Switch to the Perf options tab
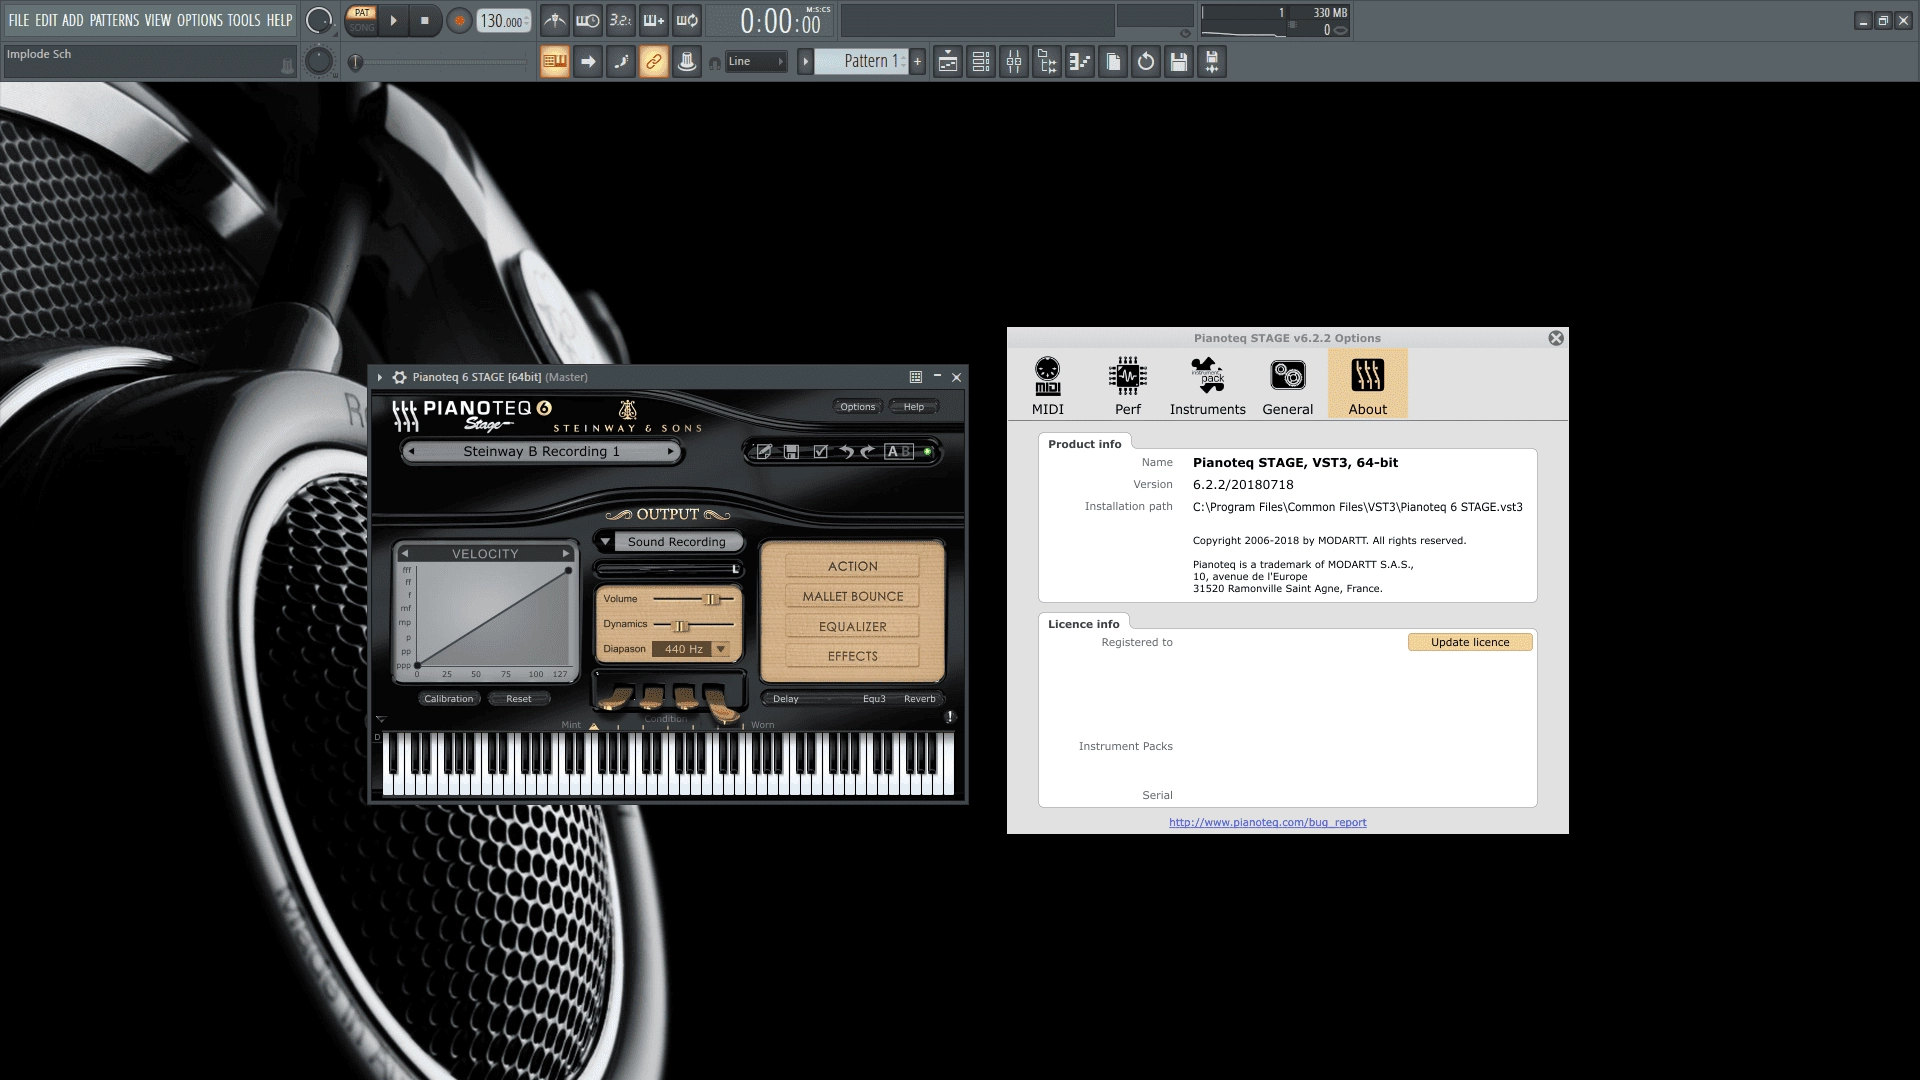Viewport: 1920px width, 1080px height. click(1128, 384)
